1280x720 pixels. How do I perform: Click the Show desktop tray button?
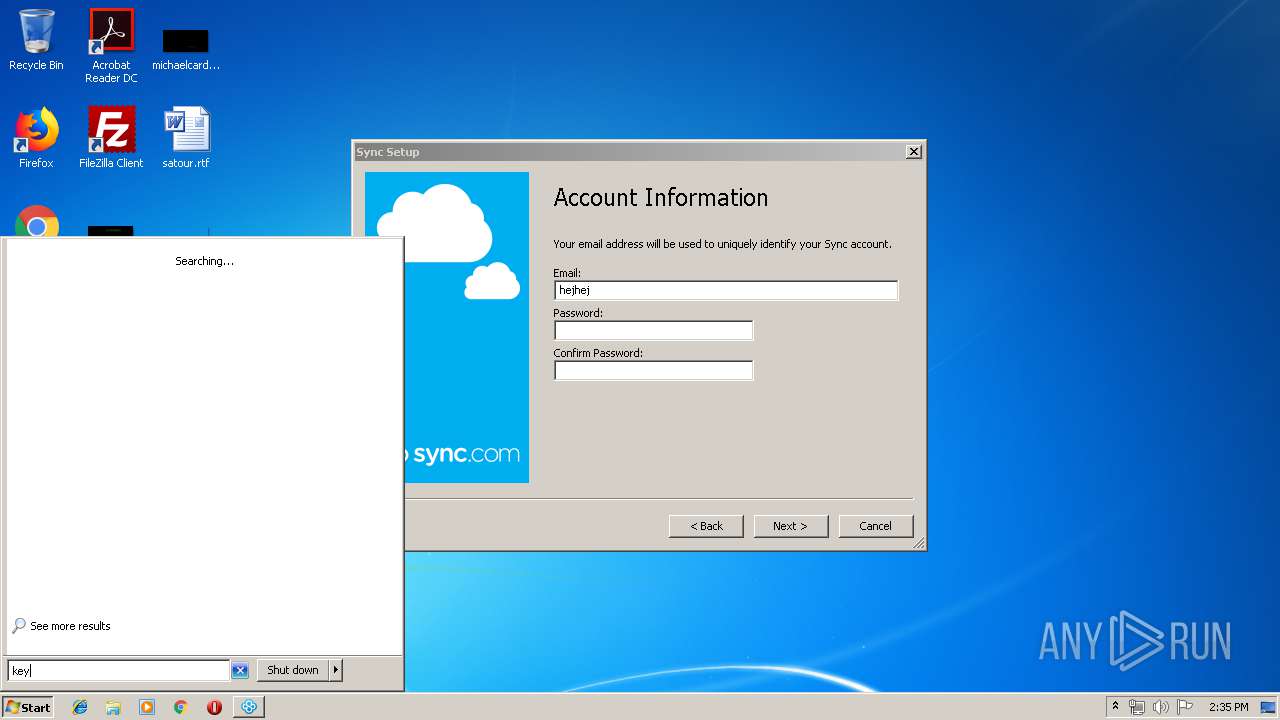(1269, 707)
